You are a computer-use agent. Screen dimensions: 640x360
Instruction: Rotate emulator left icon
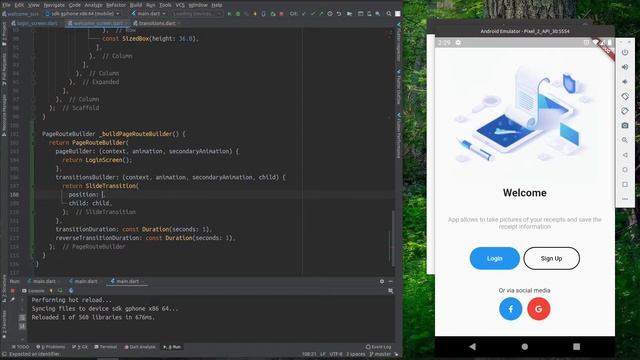coord(625,96)
